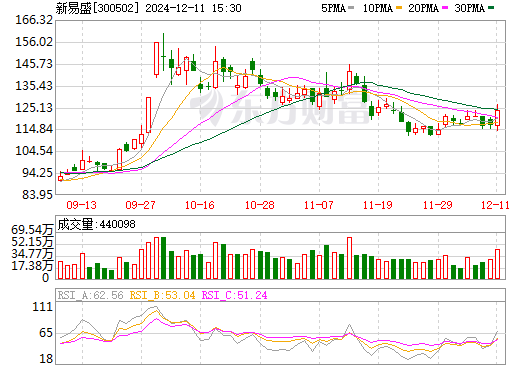
Task: Click the 111 RSI axis label
Action: point(43,307)
